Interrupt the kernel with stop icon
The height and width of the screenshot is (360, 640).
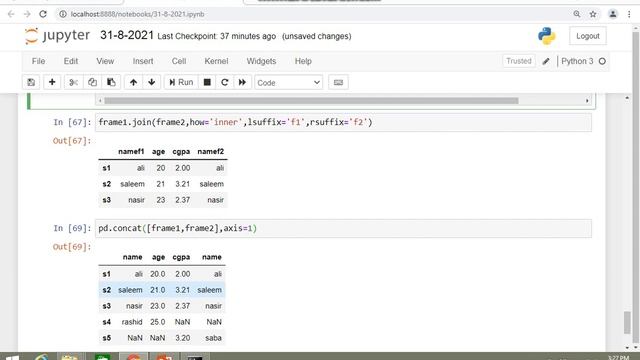tap(207, 82)
